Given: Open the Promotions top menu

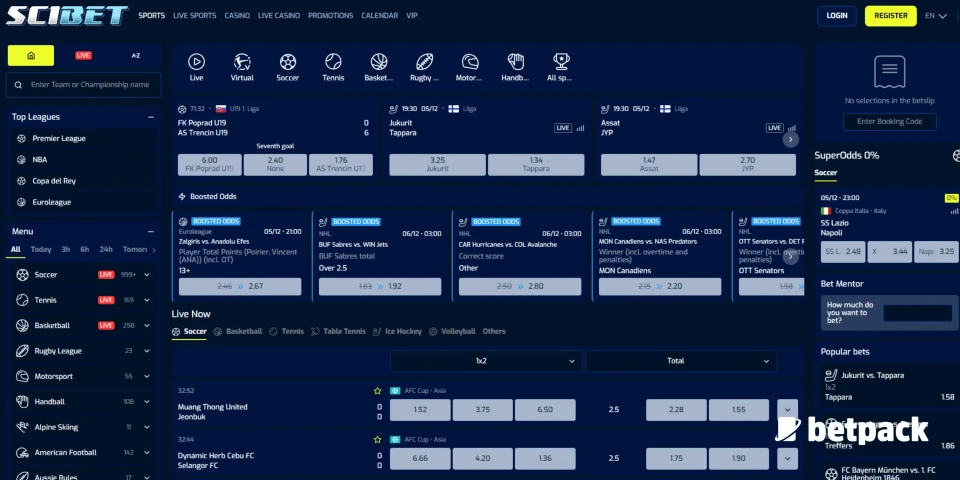Looking at the screenshot, I should [x=331, y=16].
